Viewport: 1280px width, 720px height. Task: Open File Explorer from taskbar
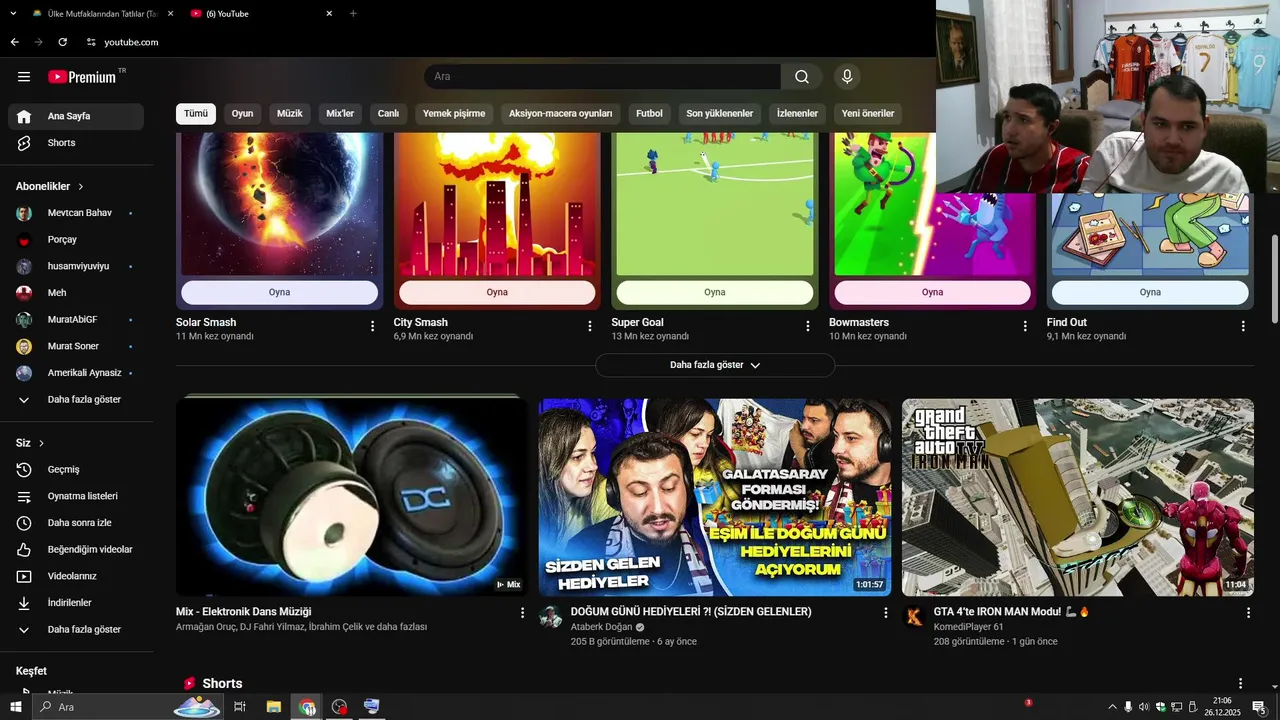[x=273, y=707]
